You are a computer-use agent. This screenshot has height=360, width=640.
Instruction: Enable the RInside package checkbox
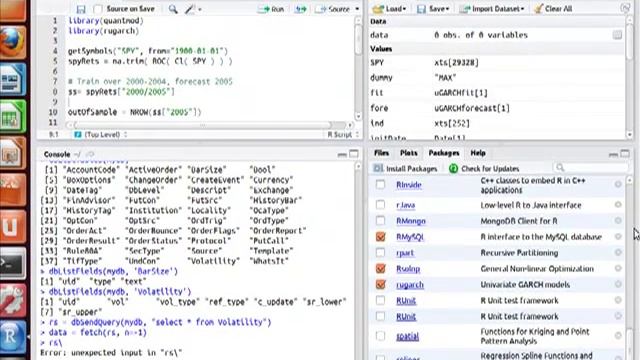[380, 184]
